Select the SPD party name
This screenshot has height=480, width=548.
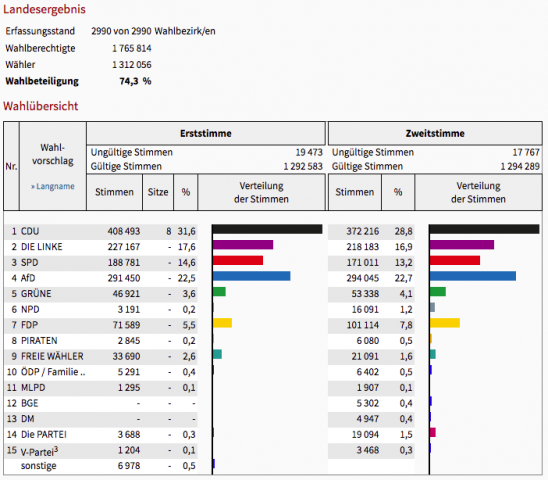[x=30, y=263]
